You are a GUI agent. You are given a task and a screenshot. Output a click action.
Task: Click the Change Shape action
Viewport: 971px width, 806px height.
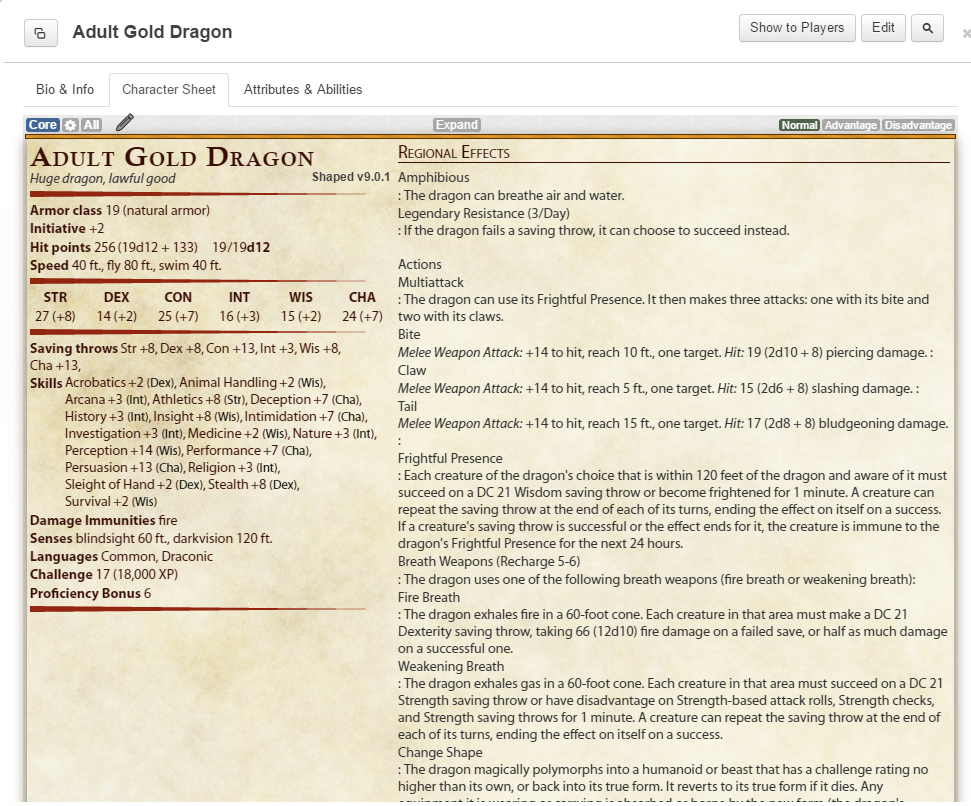pyautogui.click(x=440, y=753)
